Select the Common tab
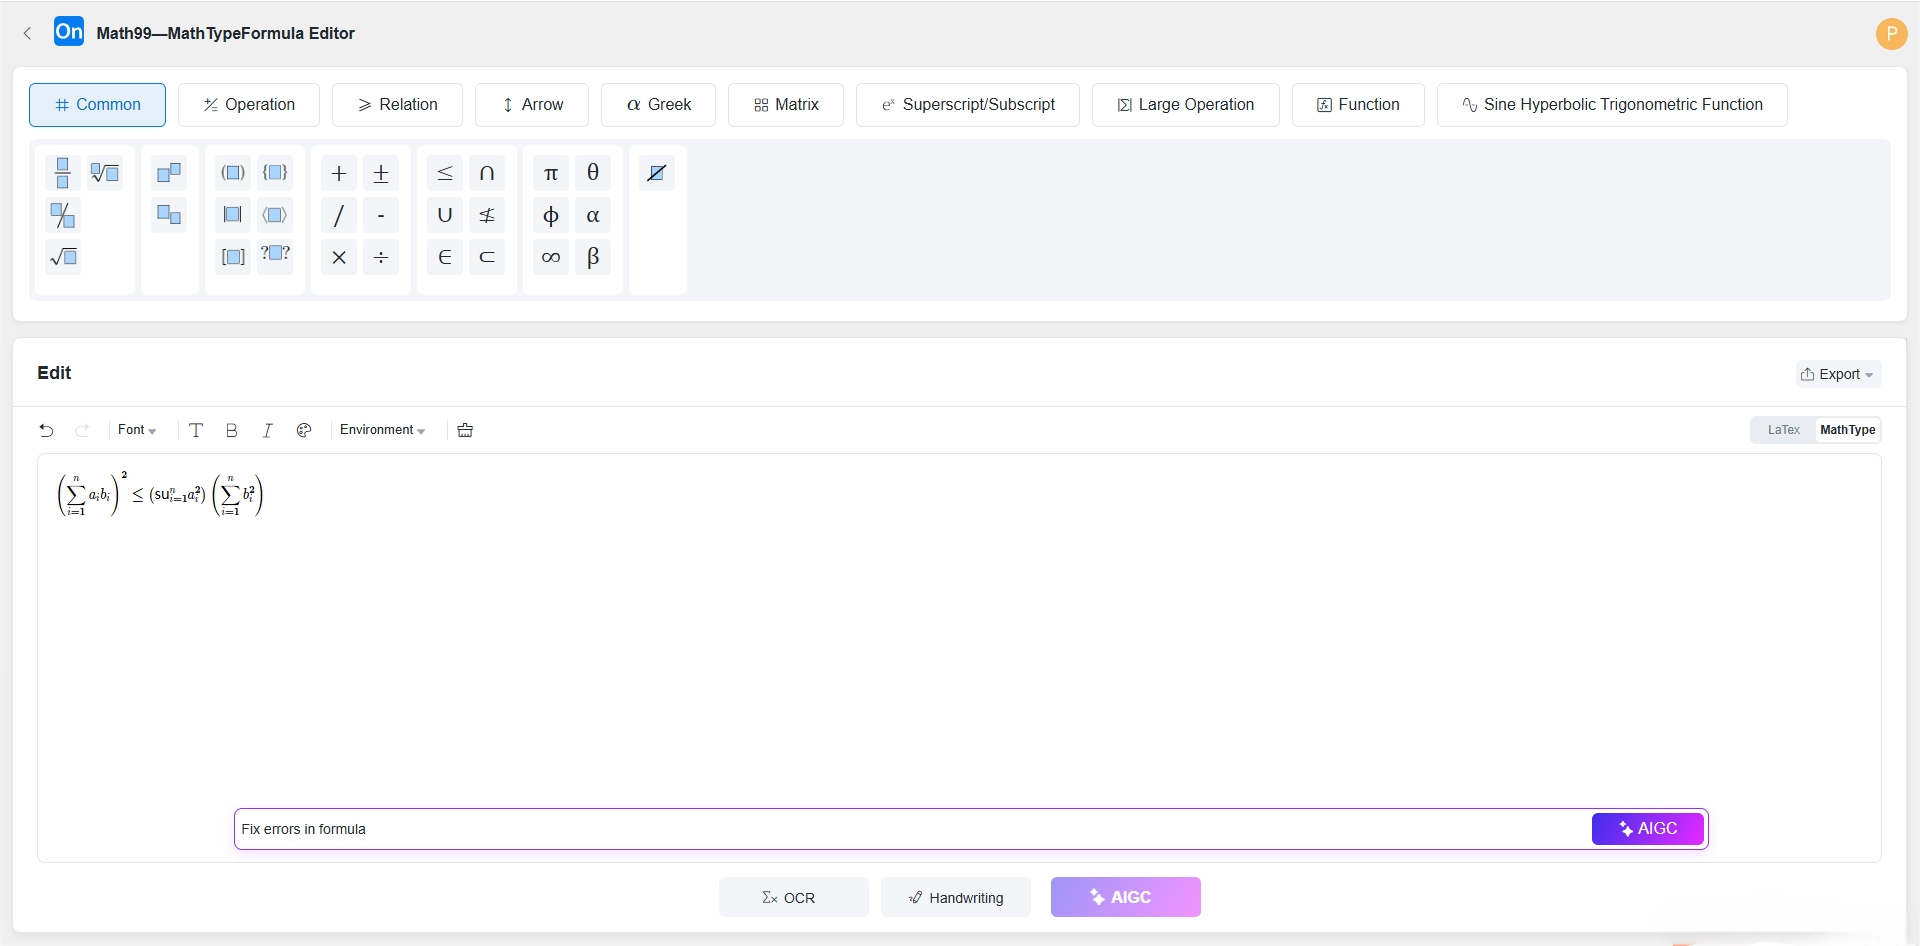Viewport: 1920px width, 946px height. pyautogui.click(x=97, y=105)
